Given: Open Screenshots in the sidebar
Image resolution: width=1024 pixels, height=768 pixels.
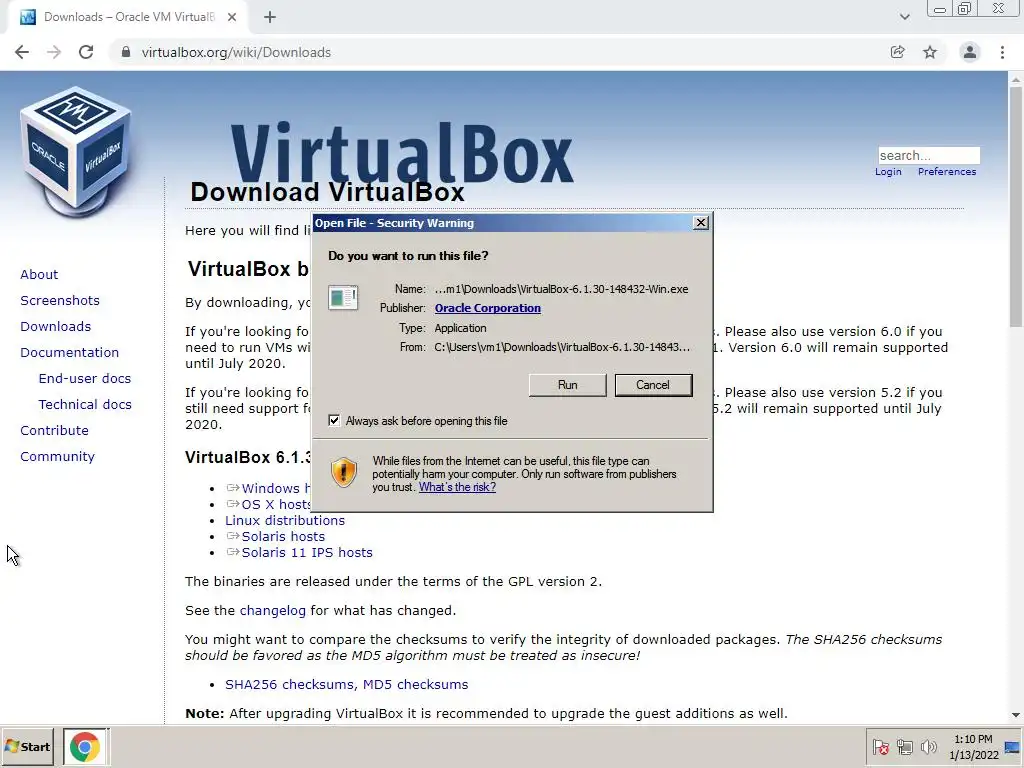Looking at the screenshot, I should pos(60,300).
